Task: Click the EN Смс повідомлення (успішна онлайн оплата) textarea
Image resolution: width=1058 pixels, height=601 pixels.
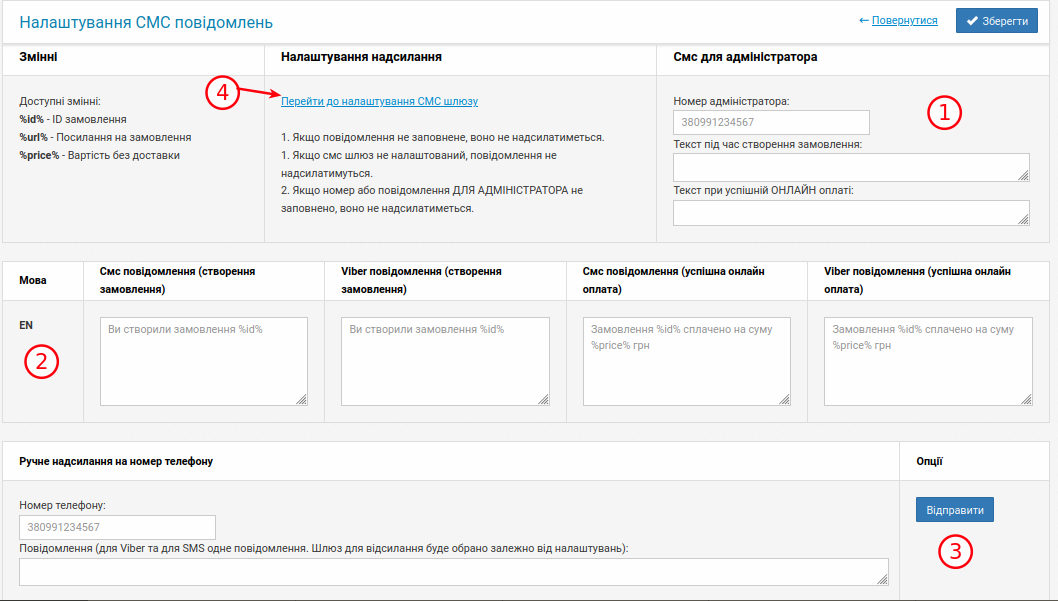Action: point(687,362)
